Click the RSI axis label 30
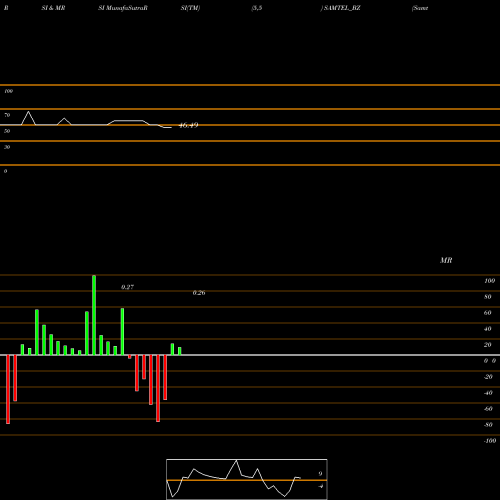500x500 pixels. click(x=7, y=147)
